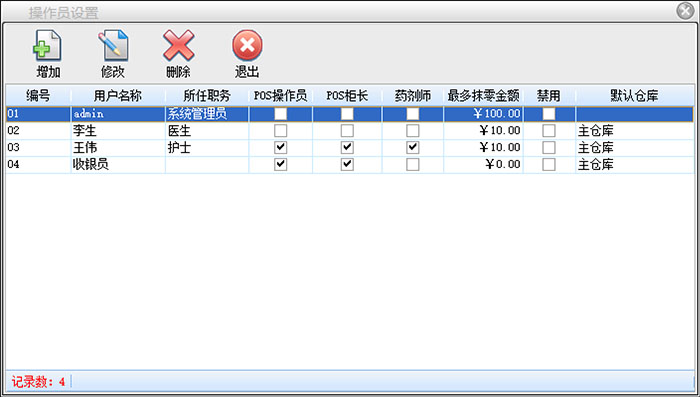Click the ￥10.00 amount in 李生 row
Screen dimensions: 700x397
click(x=483, y=130)
